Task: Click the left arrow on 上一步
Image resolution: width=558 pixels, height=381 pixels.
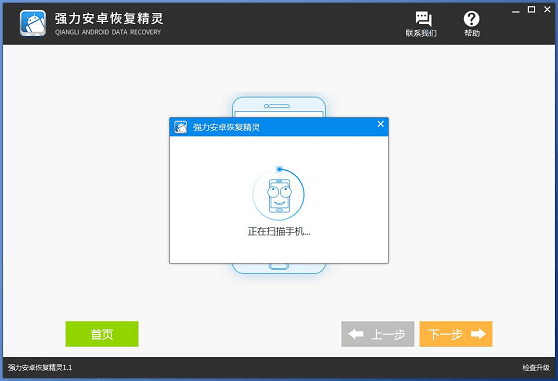Action: coord(356,334)
